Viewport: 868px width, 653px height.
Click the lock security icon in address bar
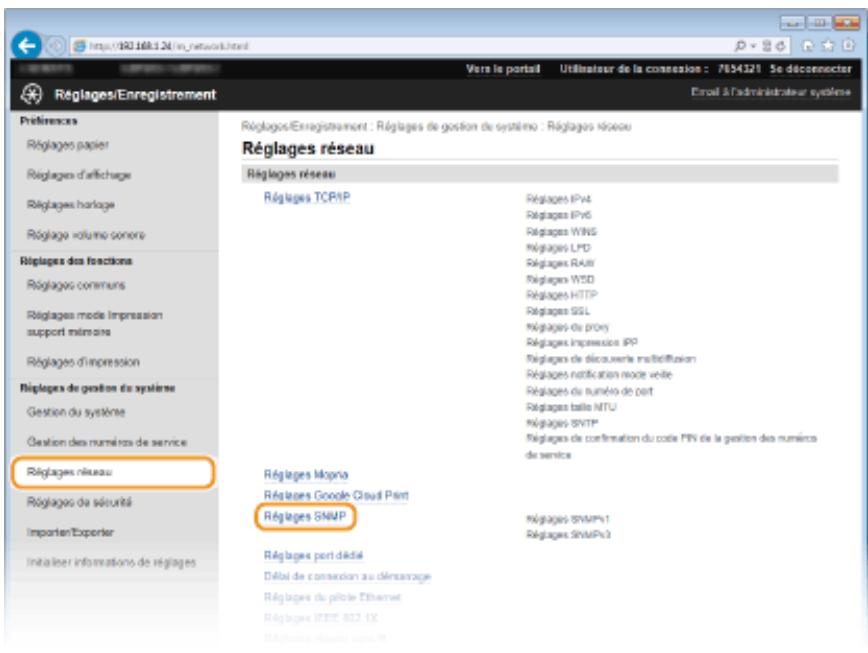point(767,46)
